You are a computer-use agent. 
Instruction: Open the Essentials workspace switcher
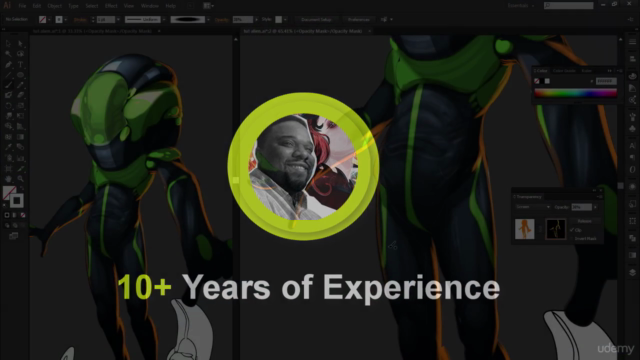pyautogui.click(x=521, y=6)
